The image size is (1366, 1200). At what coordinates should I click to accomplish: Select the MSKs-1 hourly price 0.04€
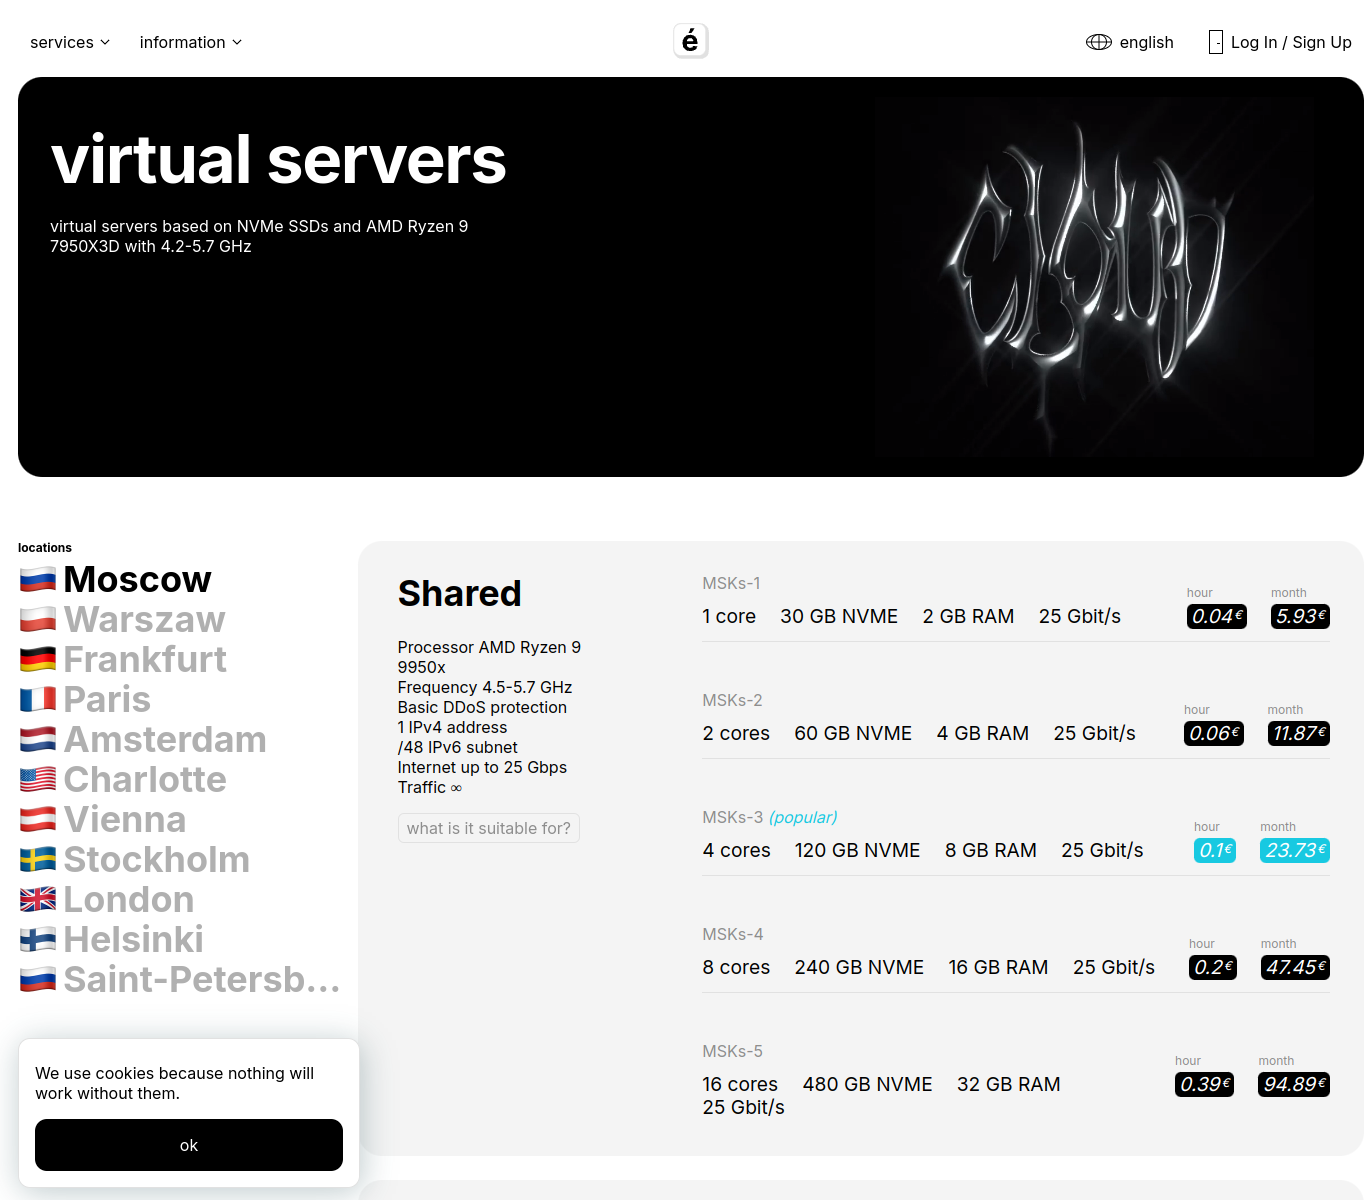(1217, 616)
